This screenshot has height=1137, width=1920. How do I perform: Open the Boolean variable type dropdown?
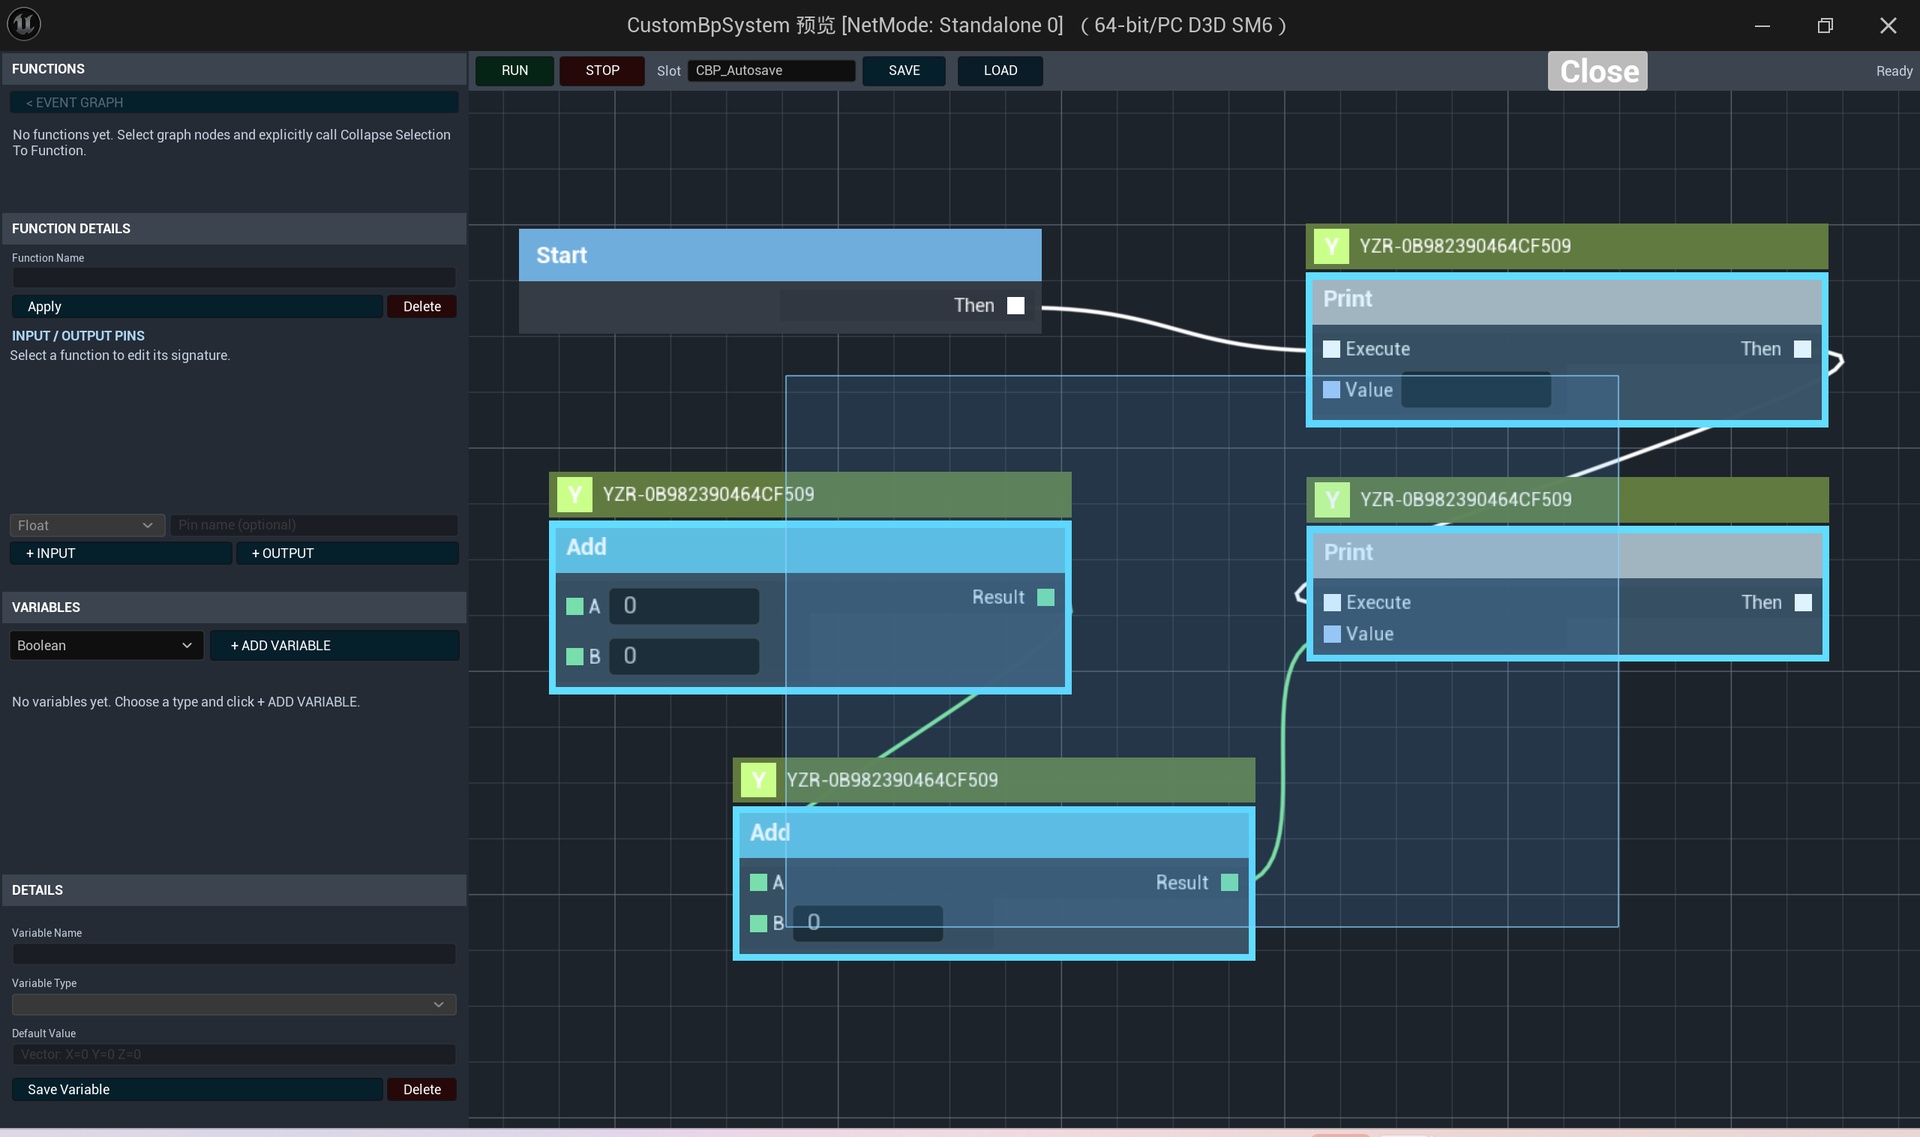click(106, 645)
